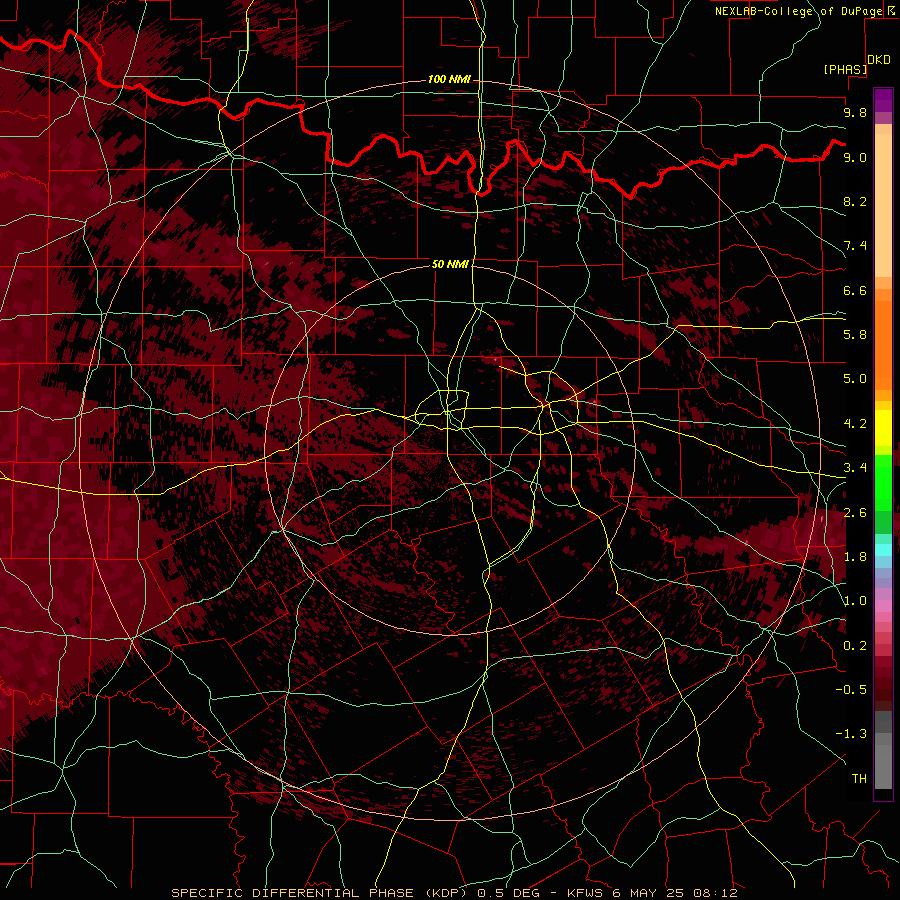Click the 4.2 legend value

tap(855, 424)
